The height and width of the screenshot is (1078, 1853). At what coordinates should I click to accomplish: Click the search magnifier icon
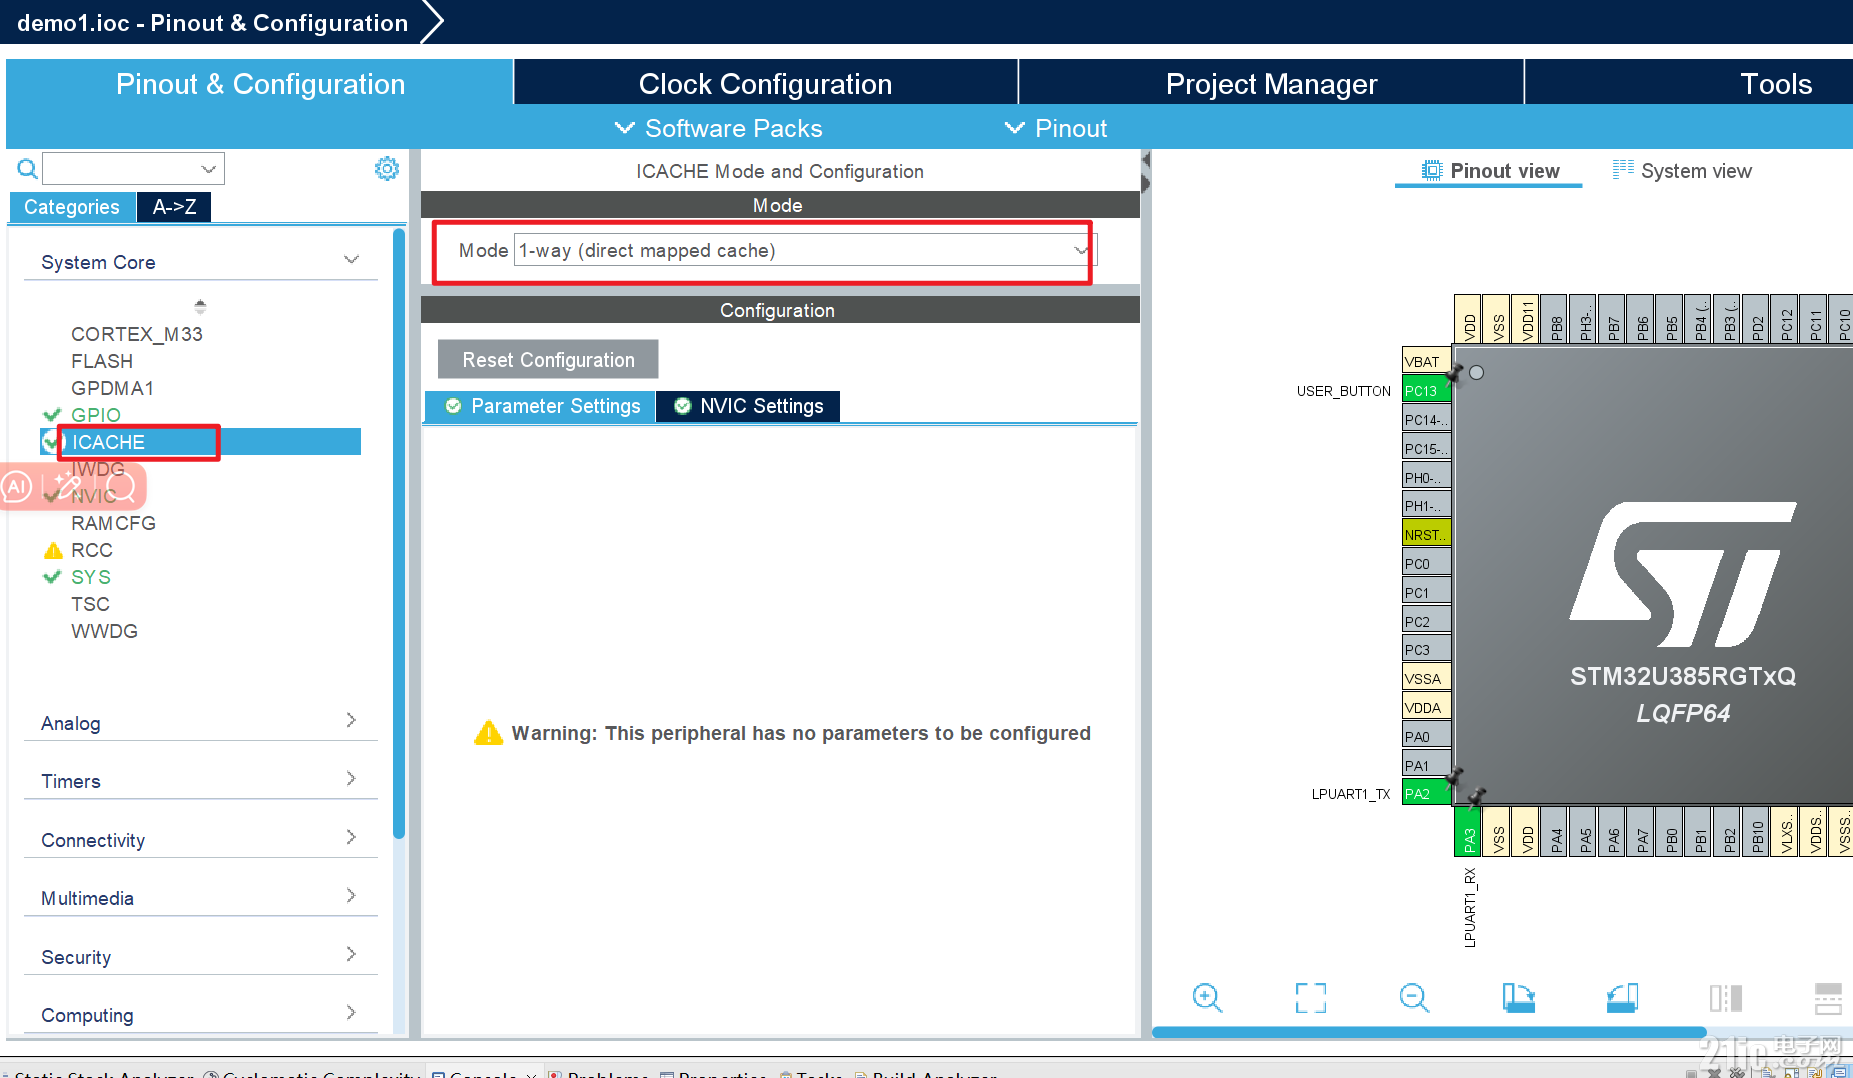(27, 169)
